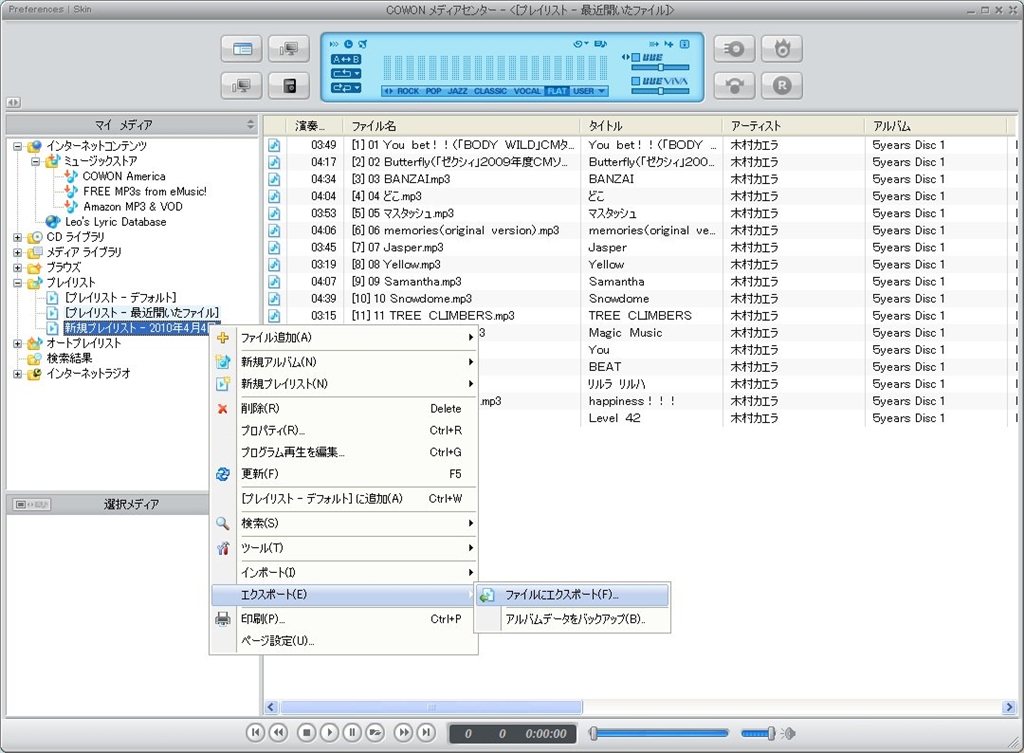Click the playback seek progress slider
The width and height of the screenshot is (1024, 753).
660,733
